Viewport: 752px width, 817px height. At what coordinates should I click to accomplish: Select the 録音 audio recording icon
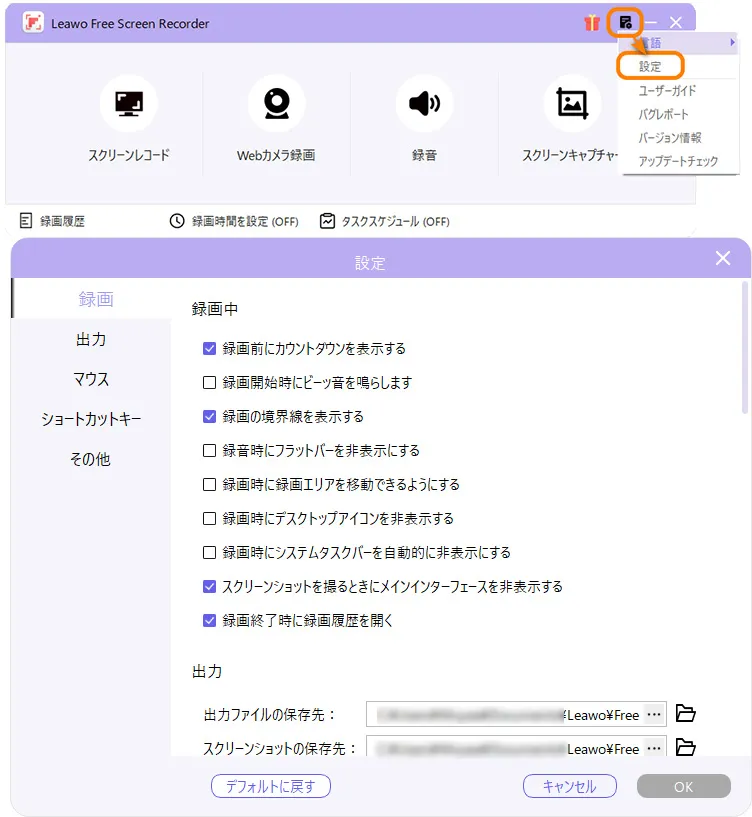pyautogui.click(x=424, y=104)
